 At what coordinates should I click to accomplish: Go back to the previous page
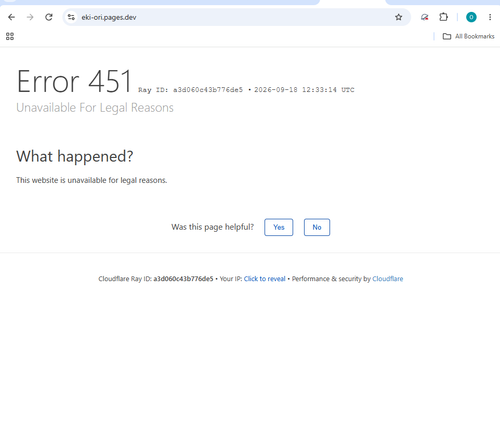click(11, 17)
